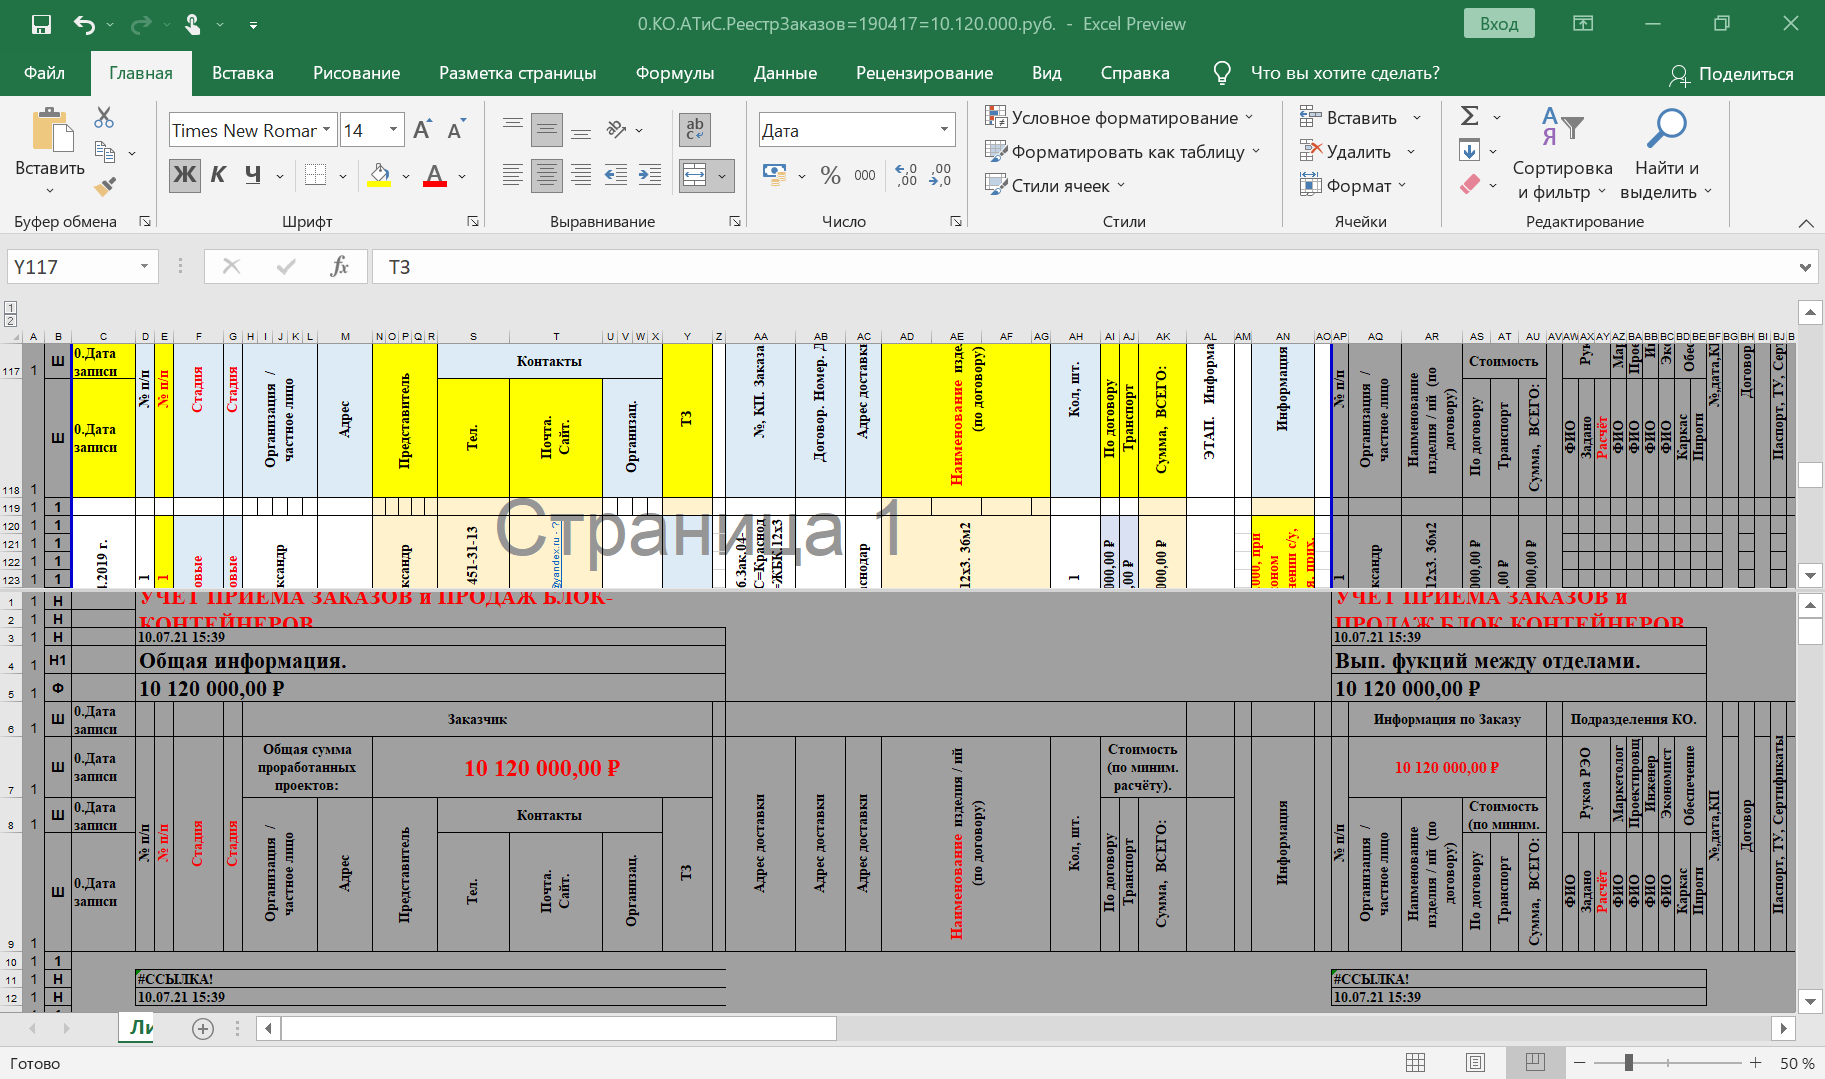Viewport: 1825px width, 1079px height.
Task: Toggle wrap text button
Action: [x=695, y=130]
